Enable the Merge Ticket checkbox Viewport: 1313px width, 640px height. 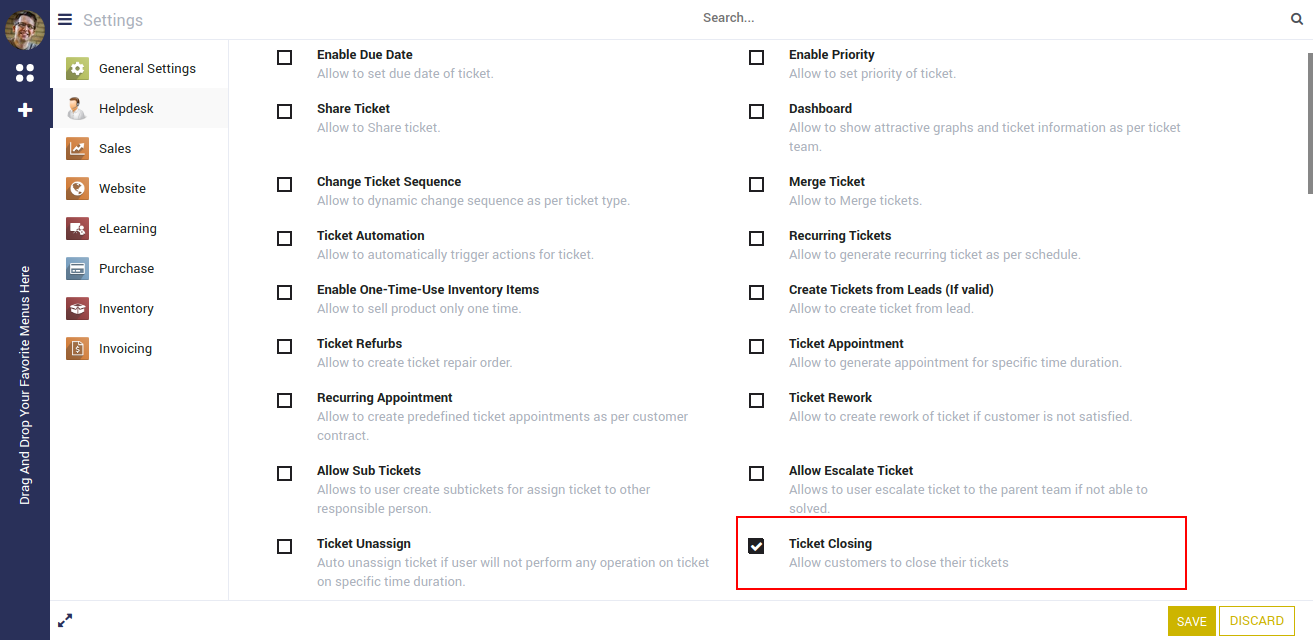click(756, 184)
